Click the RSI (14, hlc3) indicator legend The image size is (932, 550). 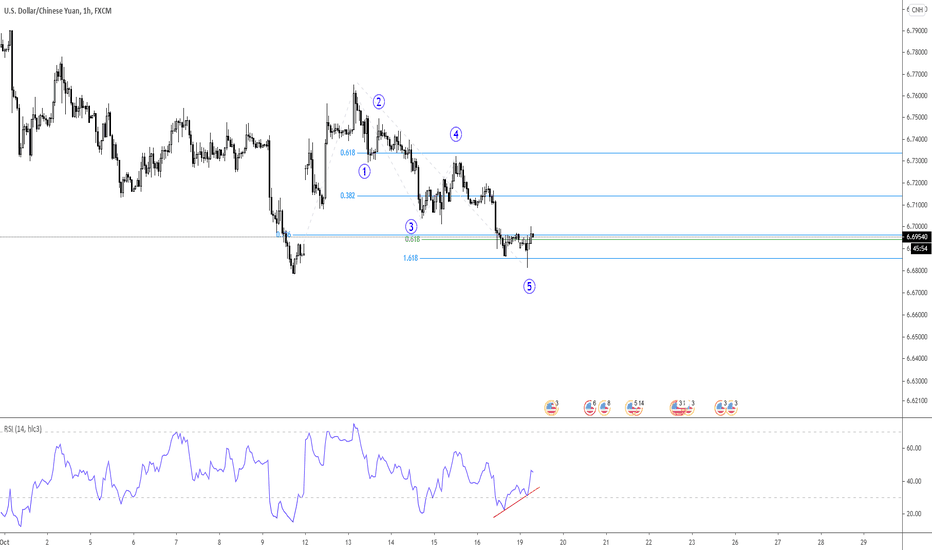(x=23, y=429)
